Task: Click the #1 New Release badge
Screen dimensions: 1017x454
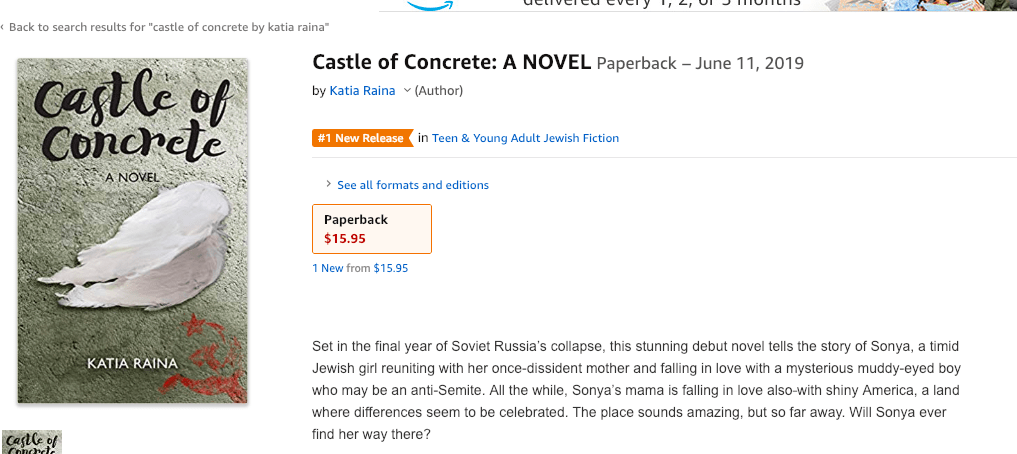Action: 361,138
